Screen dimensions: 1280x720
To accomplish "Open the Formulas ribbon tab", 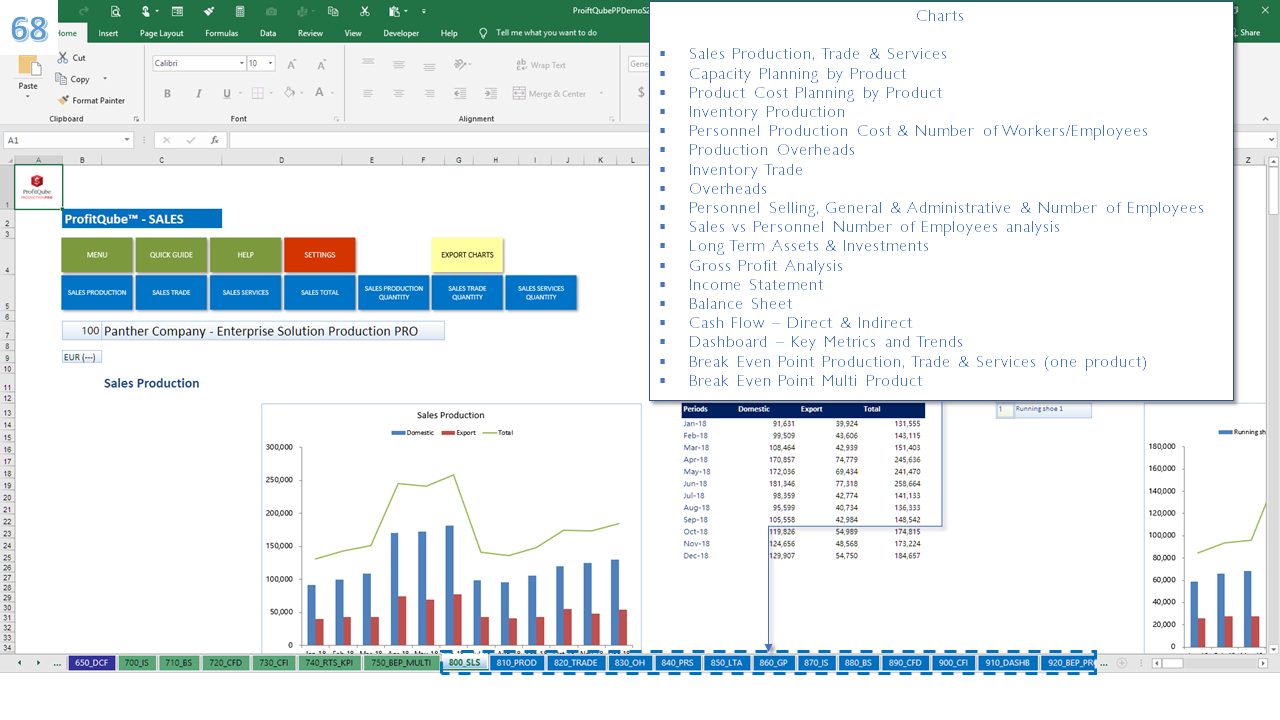I will [221, 33].
